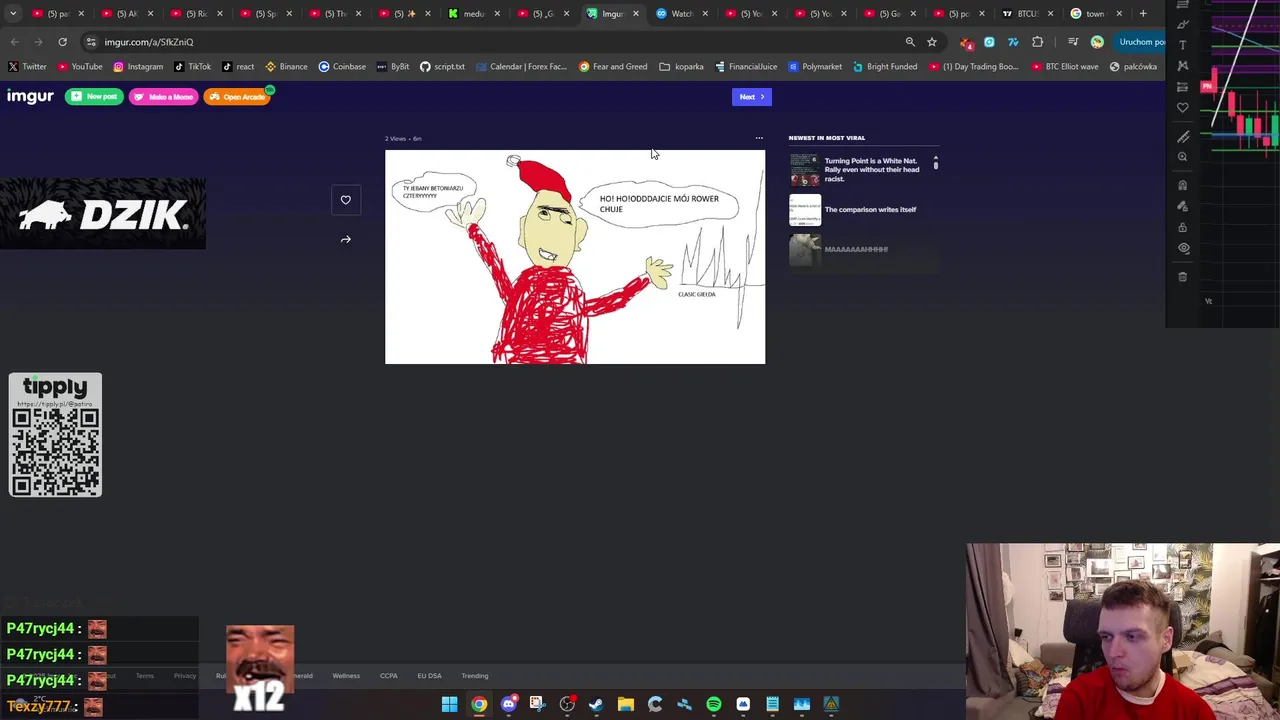Click the sidebar scrollbar in Most Viral

[936, 163]
